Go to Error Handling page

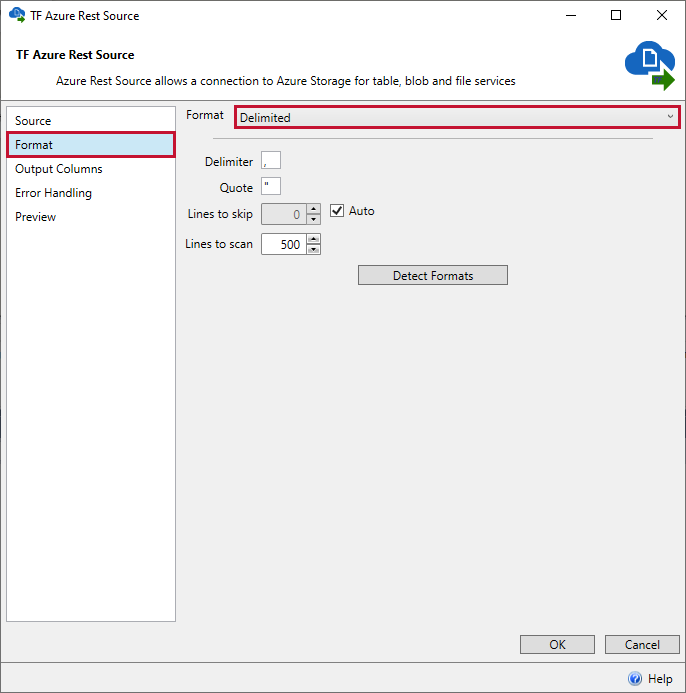[x=91, y=193]
